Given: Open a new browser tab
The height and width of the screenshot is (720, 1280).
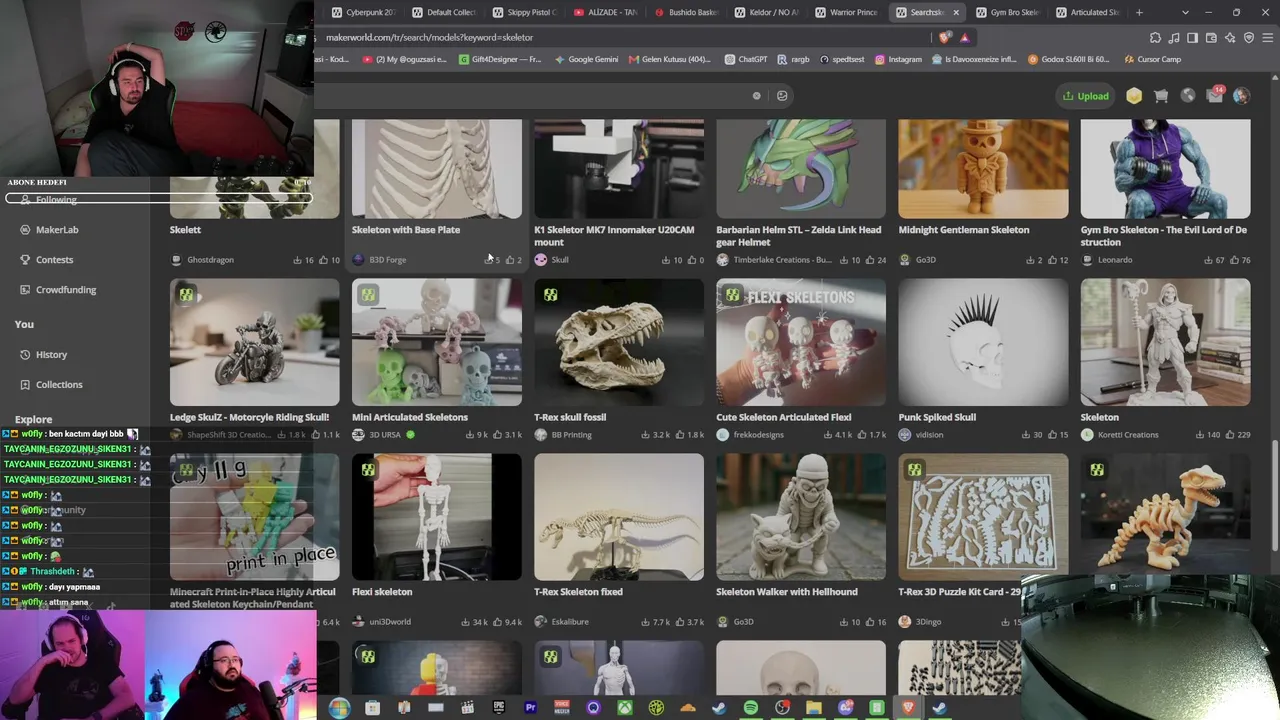Looking at the screenshot, I should [x=1139, y=13].
